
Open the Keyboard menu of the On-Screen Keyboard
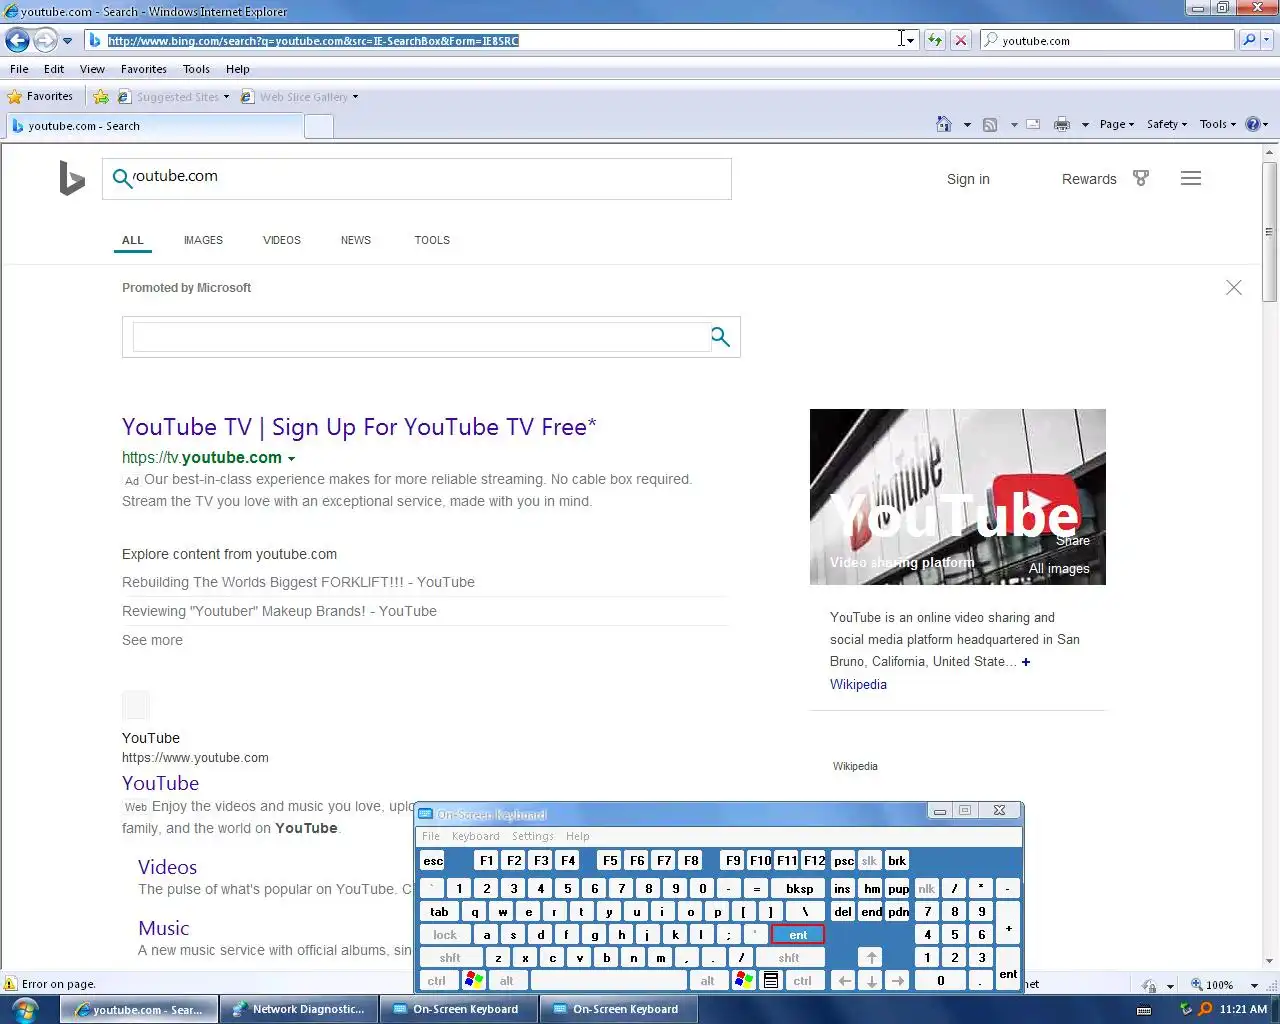coord(475,836)
